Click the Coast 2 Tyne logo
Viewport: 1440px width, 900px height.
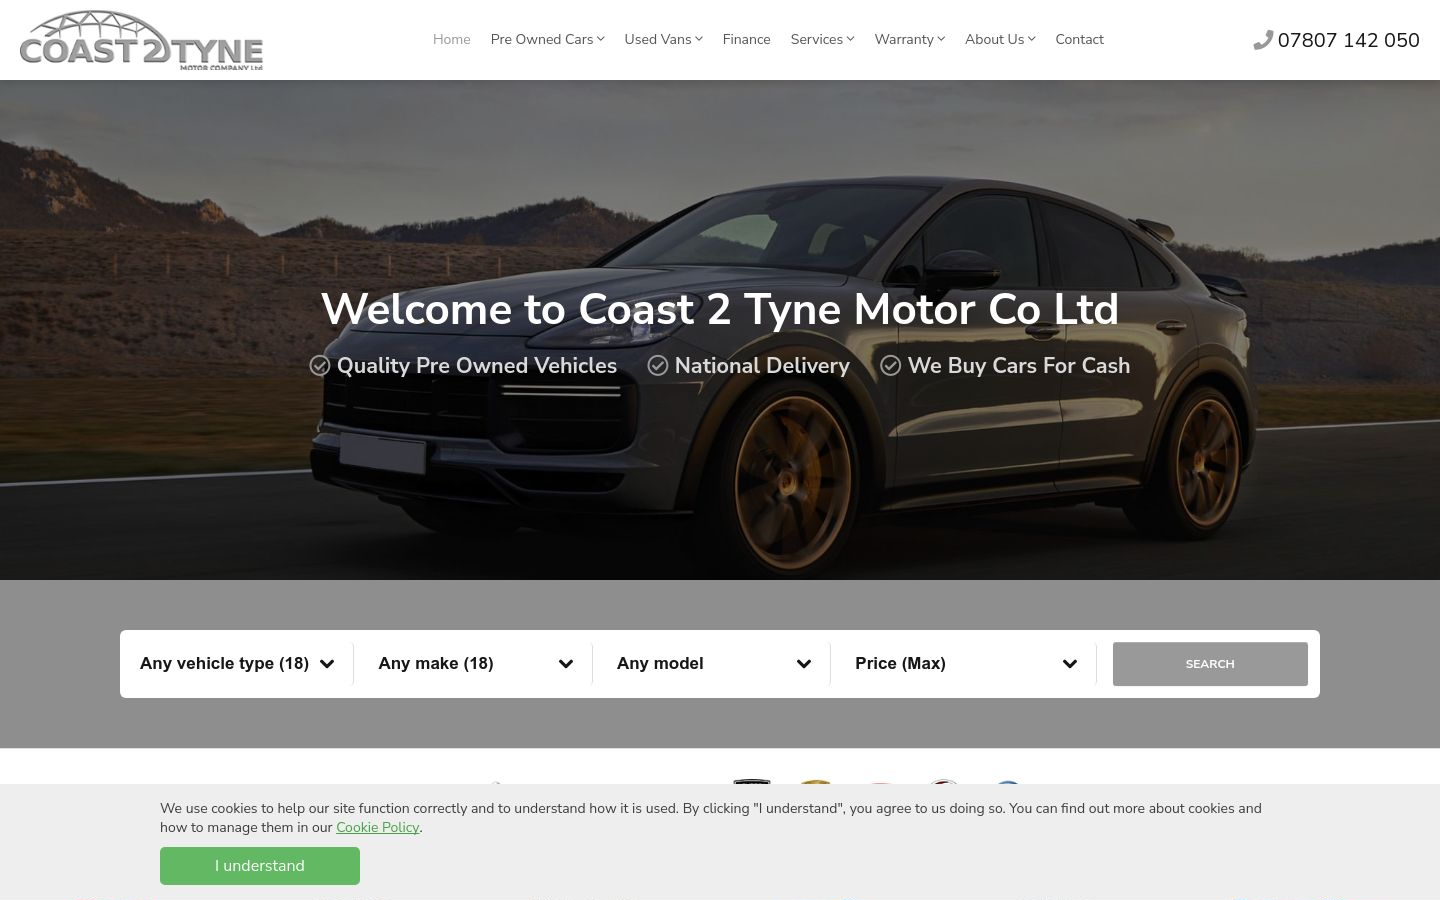pyautogui.click(x=141, y=40)
